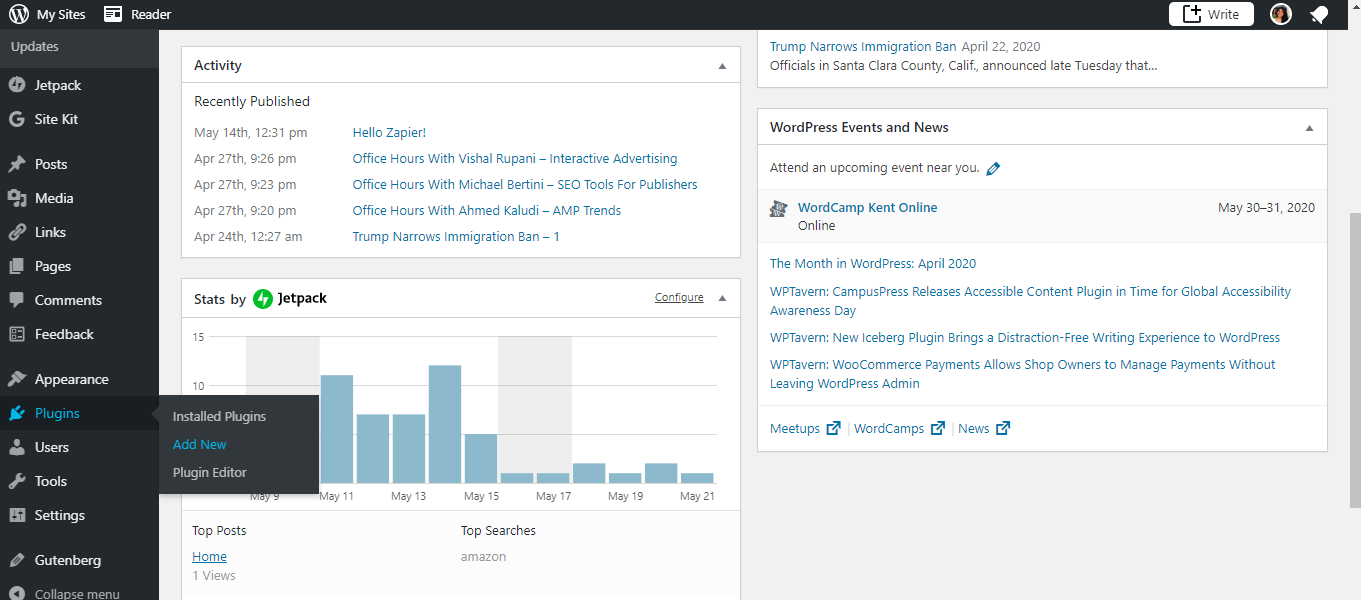
Task: Open The Month in WordPress: April 2020
Action: click(x=873, y=263)
